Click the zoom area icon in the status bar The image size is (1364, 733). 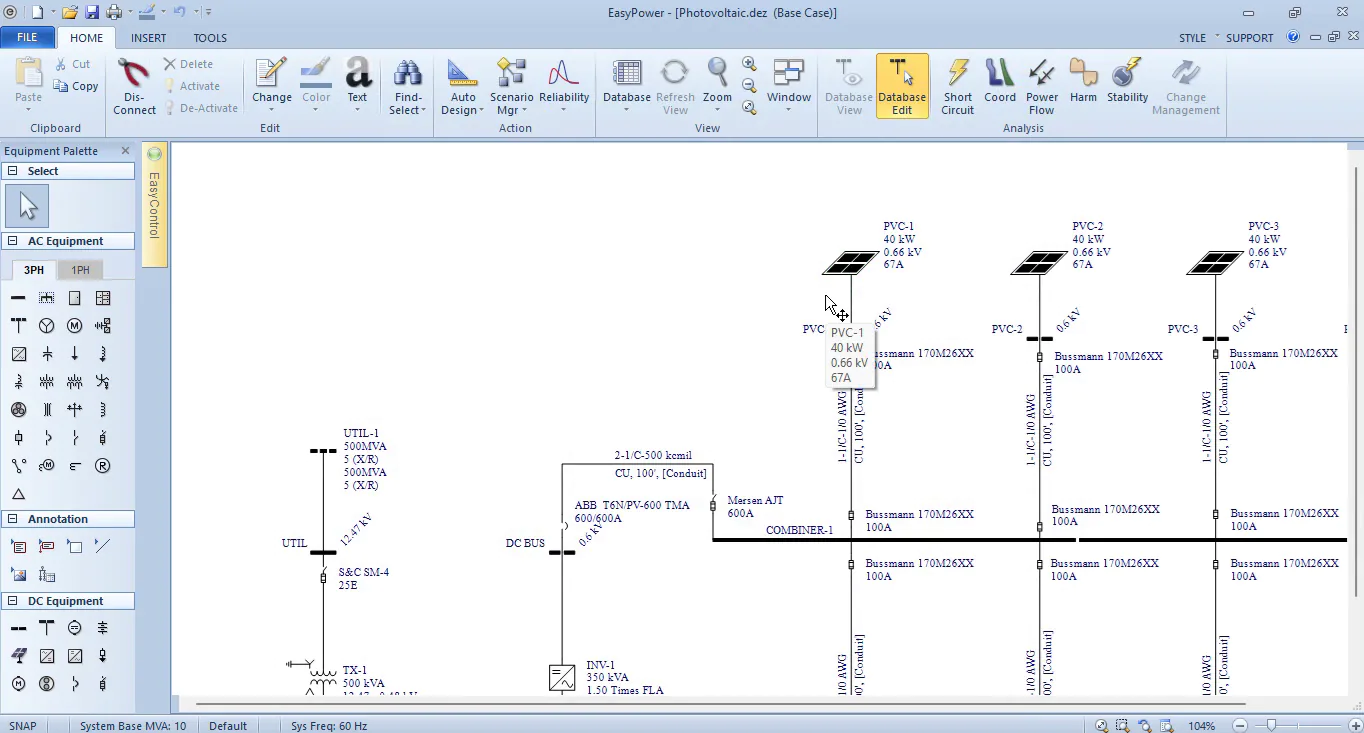pos(1123,726)
